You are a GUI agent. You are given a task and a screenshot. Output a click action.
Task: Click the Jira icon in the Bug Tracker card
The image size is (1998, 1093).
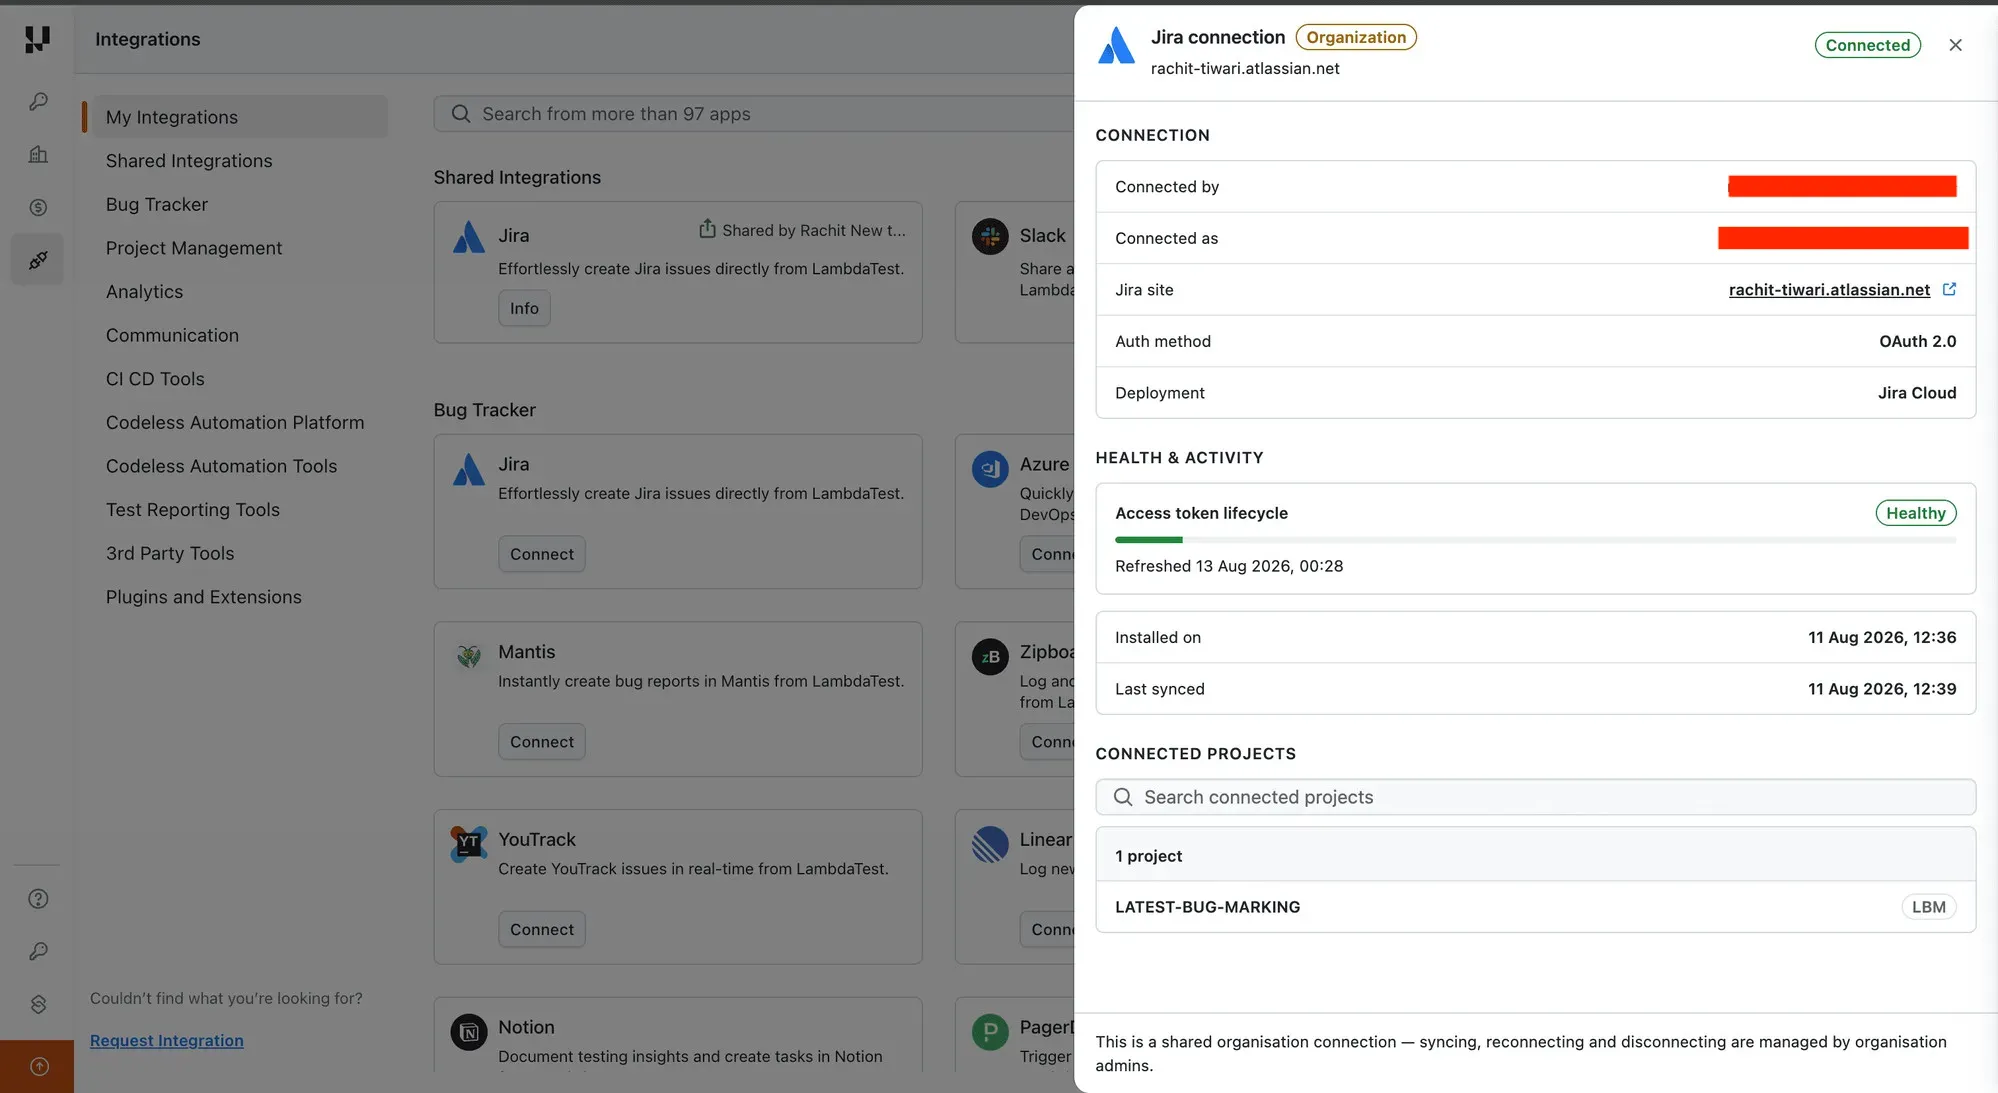(x=468, y=469)
